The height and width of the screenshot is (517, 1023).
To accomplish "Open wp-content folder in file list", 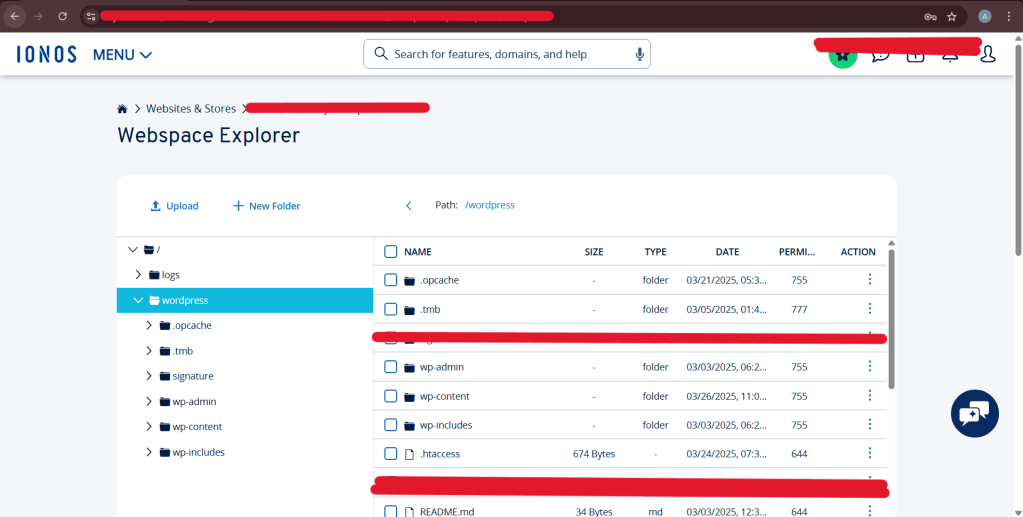I will pos(444,396).
